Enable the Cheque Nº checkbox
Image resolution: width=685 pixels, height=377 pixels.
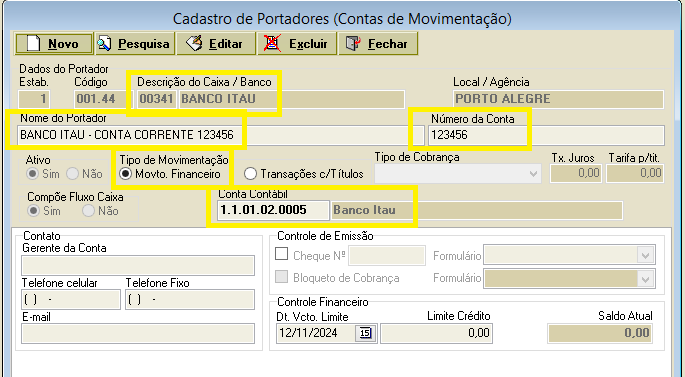281,254
